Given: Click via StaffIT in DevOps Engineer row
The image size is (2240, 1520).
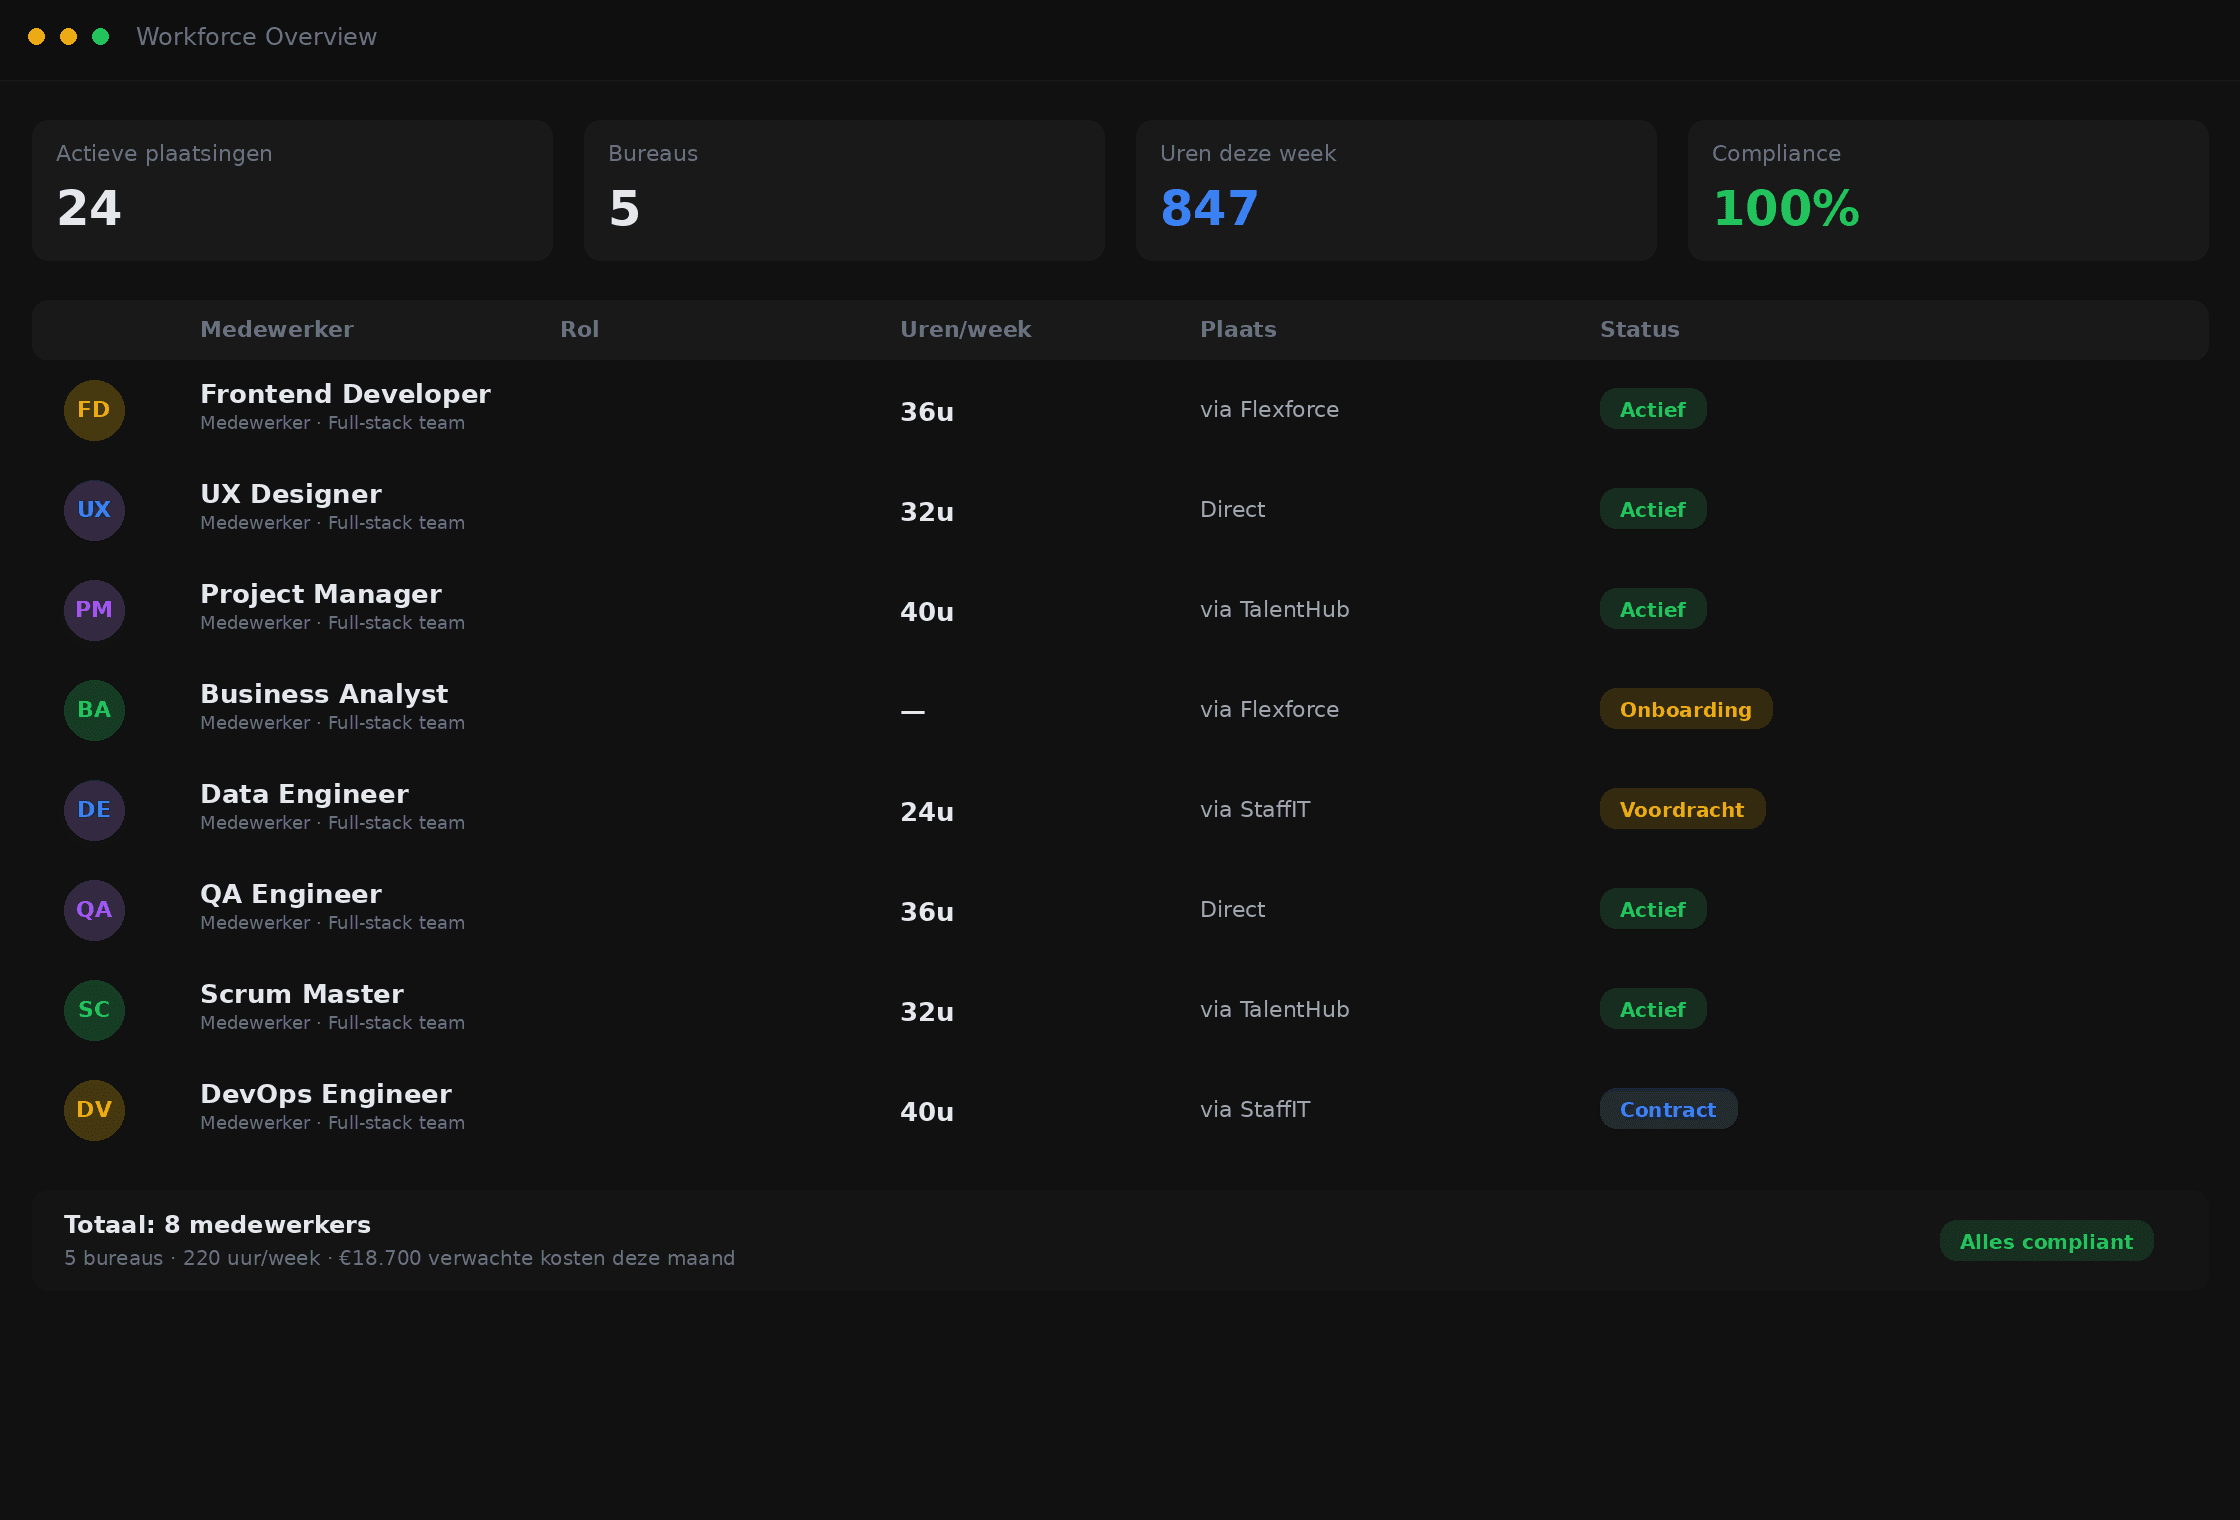Looking at the screenshot, I should pos(1255,1109).
